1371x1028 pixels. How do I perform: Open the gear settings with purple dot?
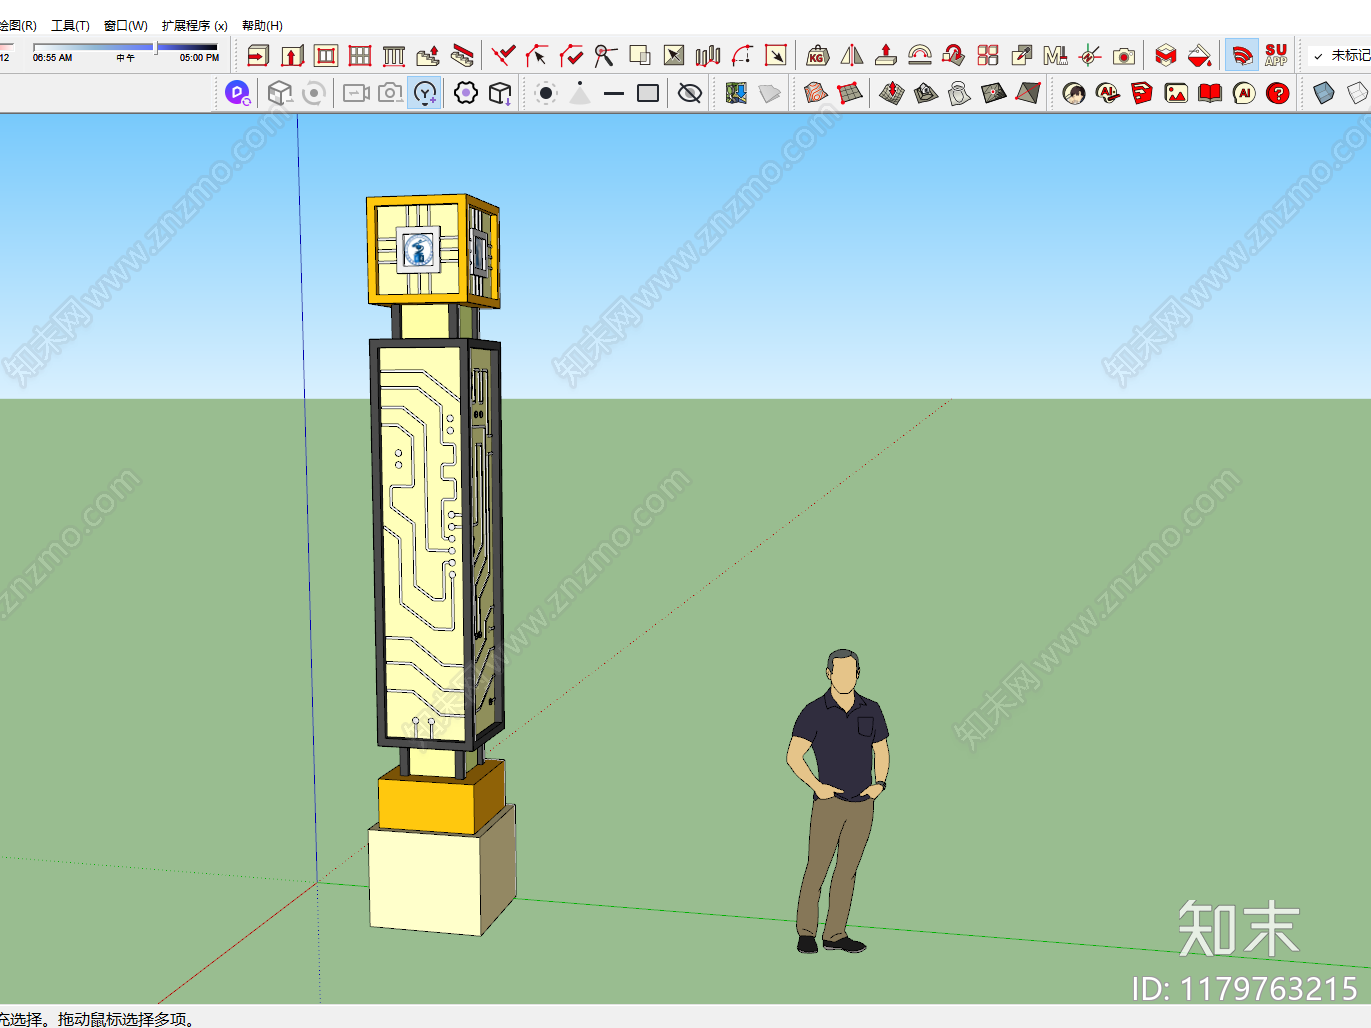466,94
